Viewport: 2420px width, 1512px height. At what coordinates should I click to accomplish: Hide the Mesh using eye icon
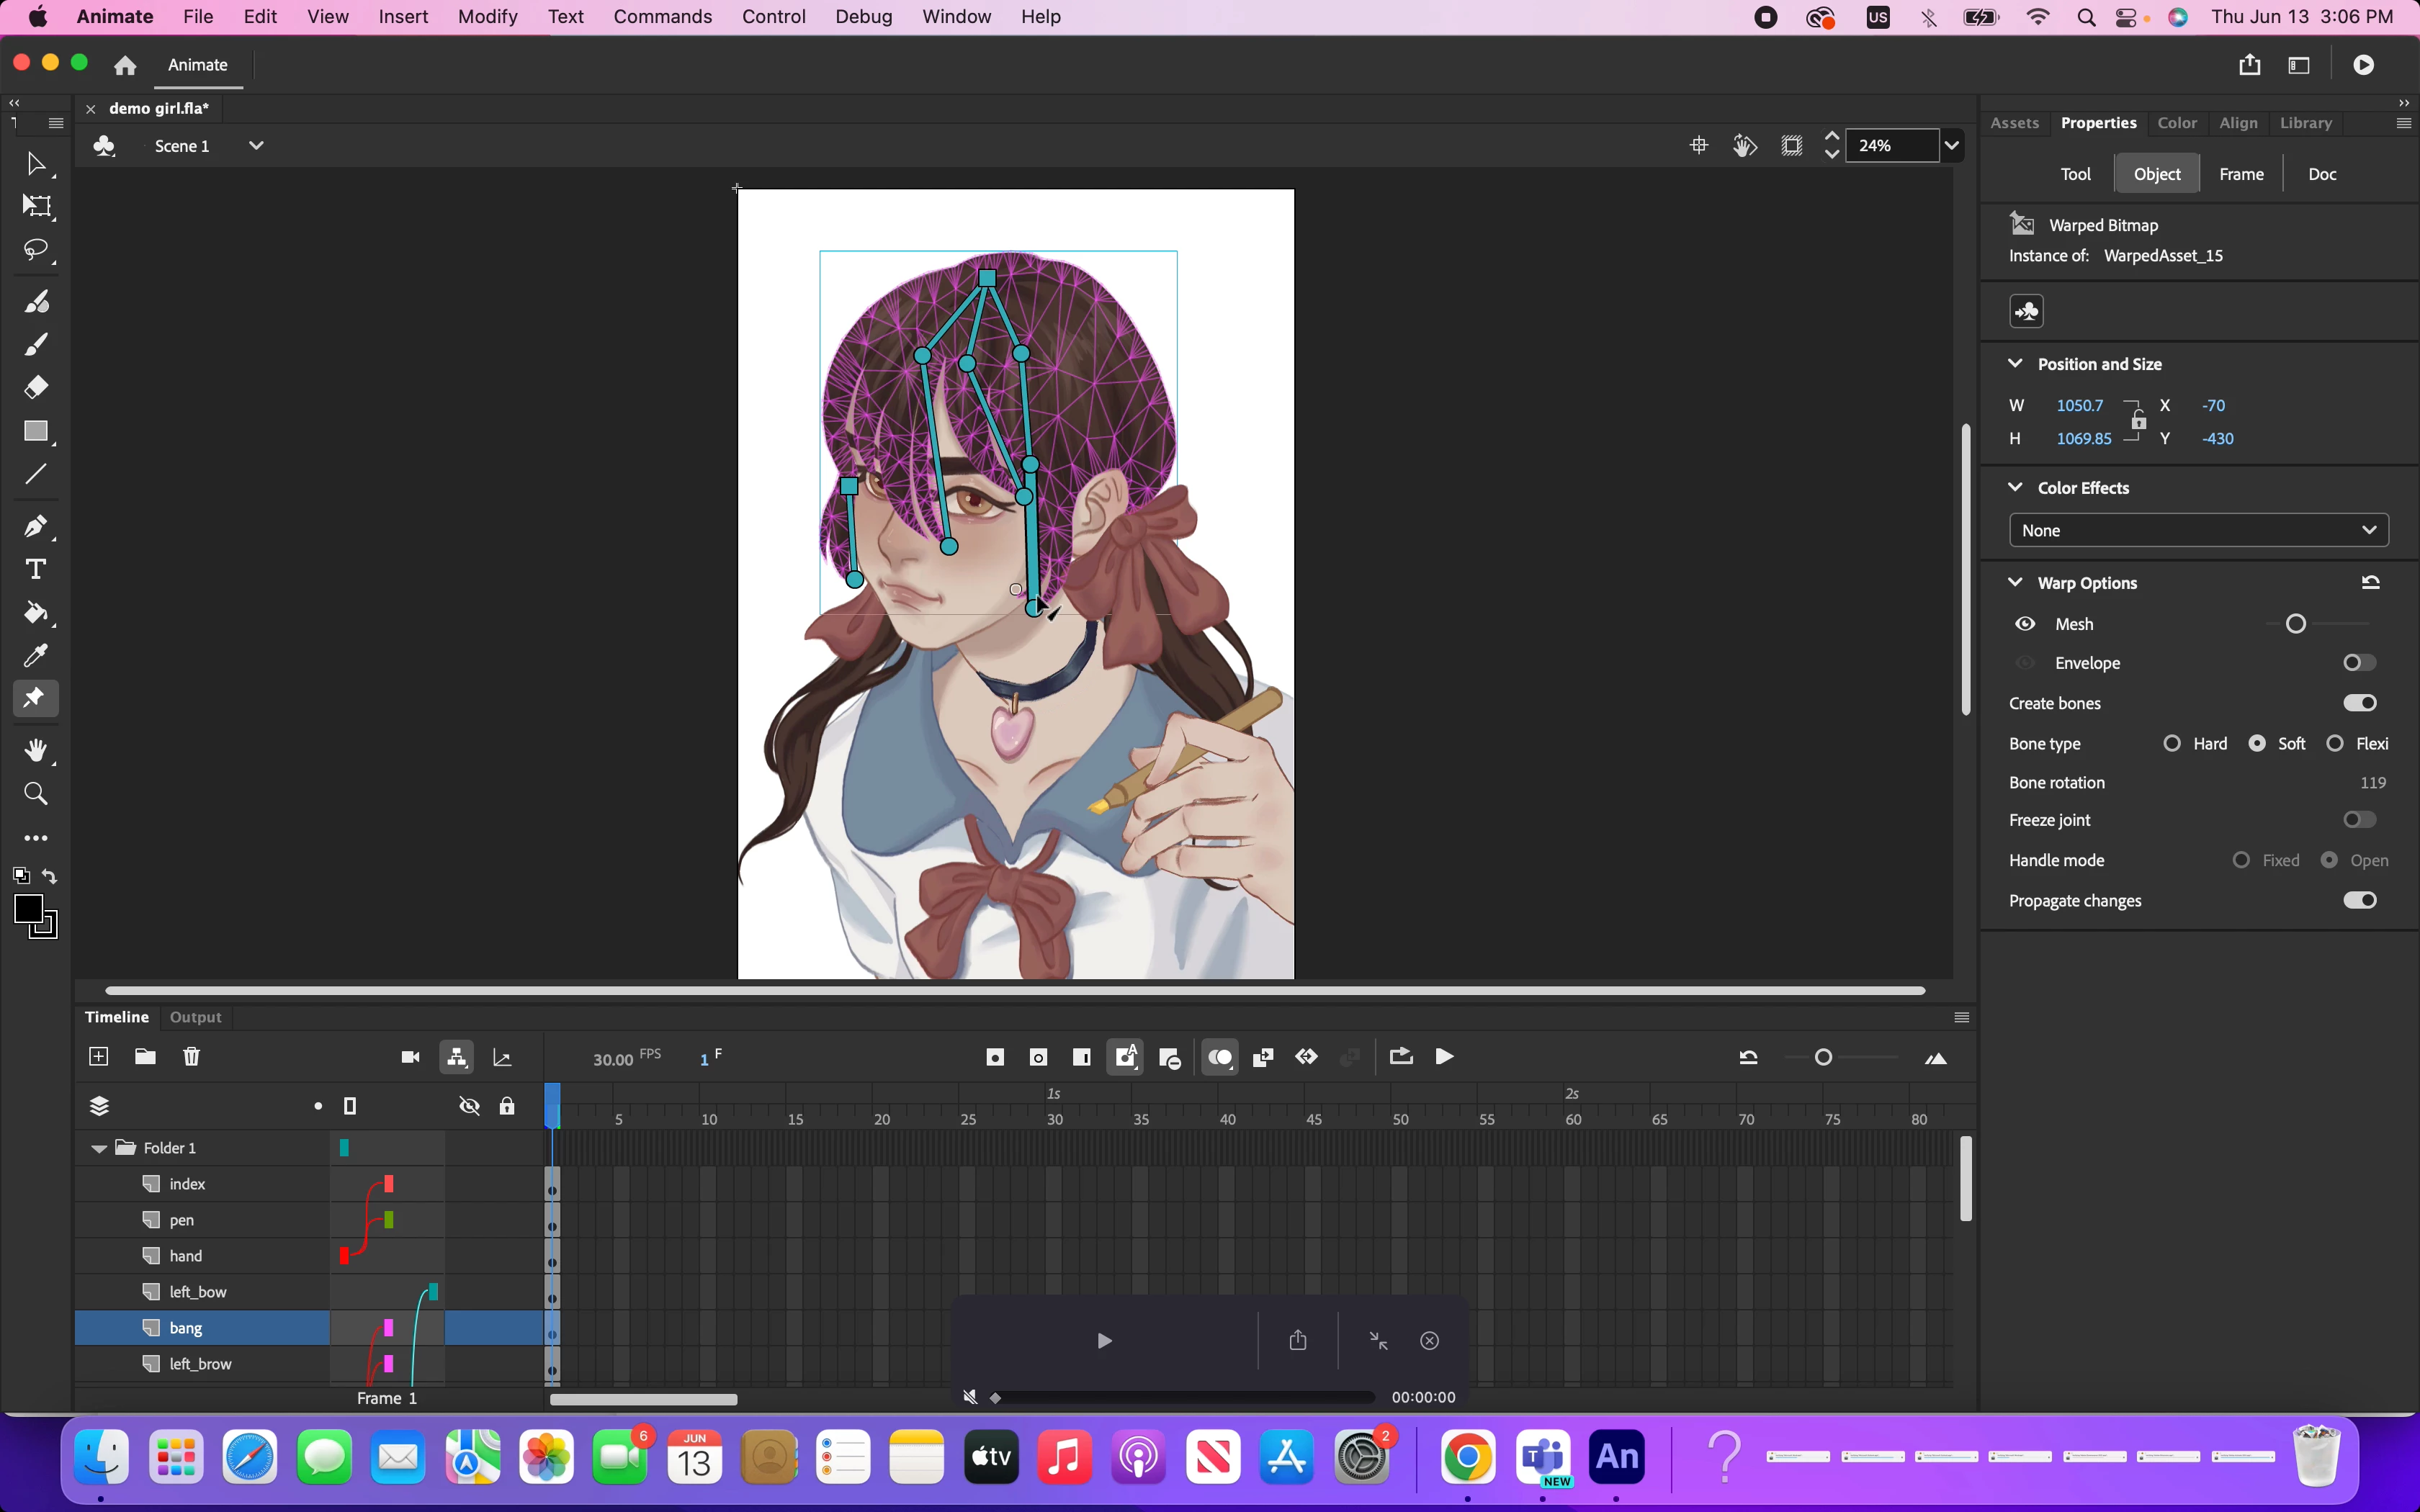pos(2025,624)
